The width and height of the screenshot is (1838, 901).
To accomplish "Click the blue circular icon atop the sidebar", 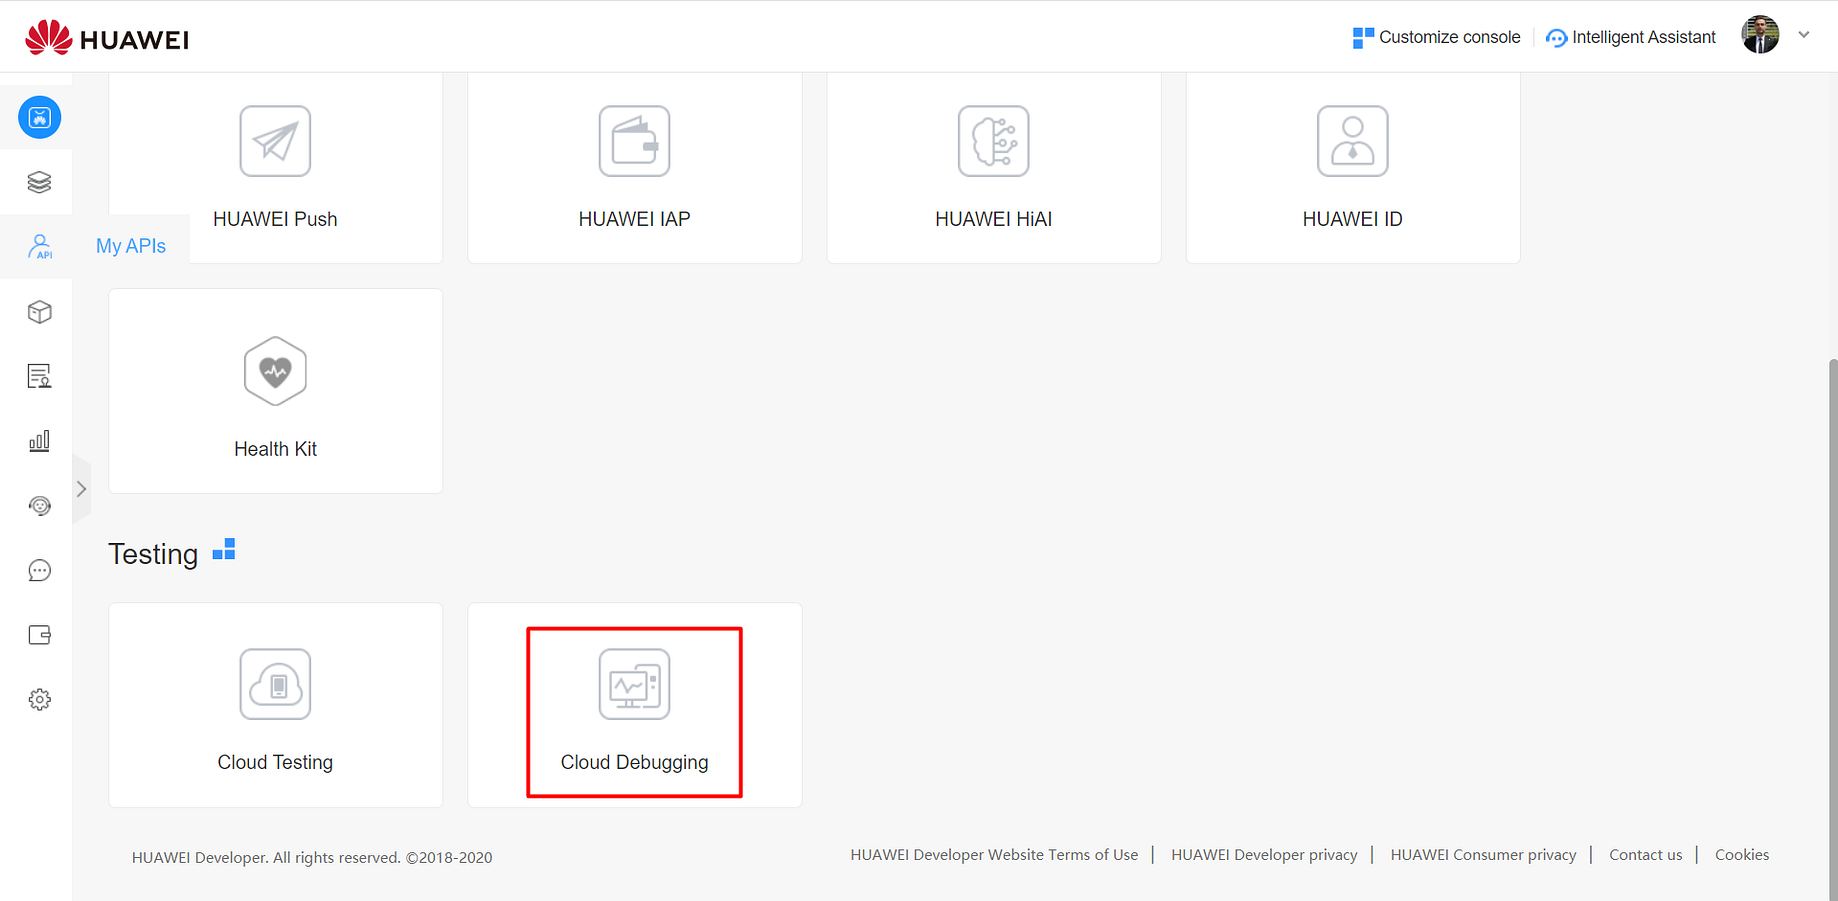I will (x=40, y=118).
